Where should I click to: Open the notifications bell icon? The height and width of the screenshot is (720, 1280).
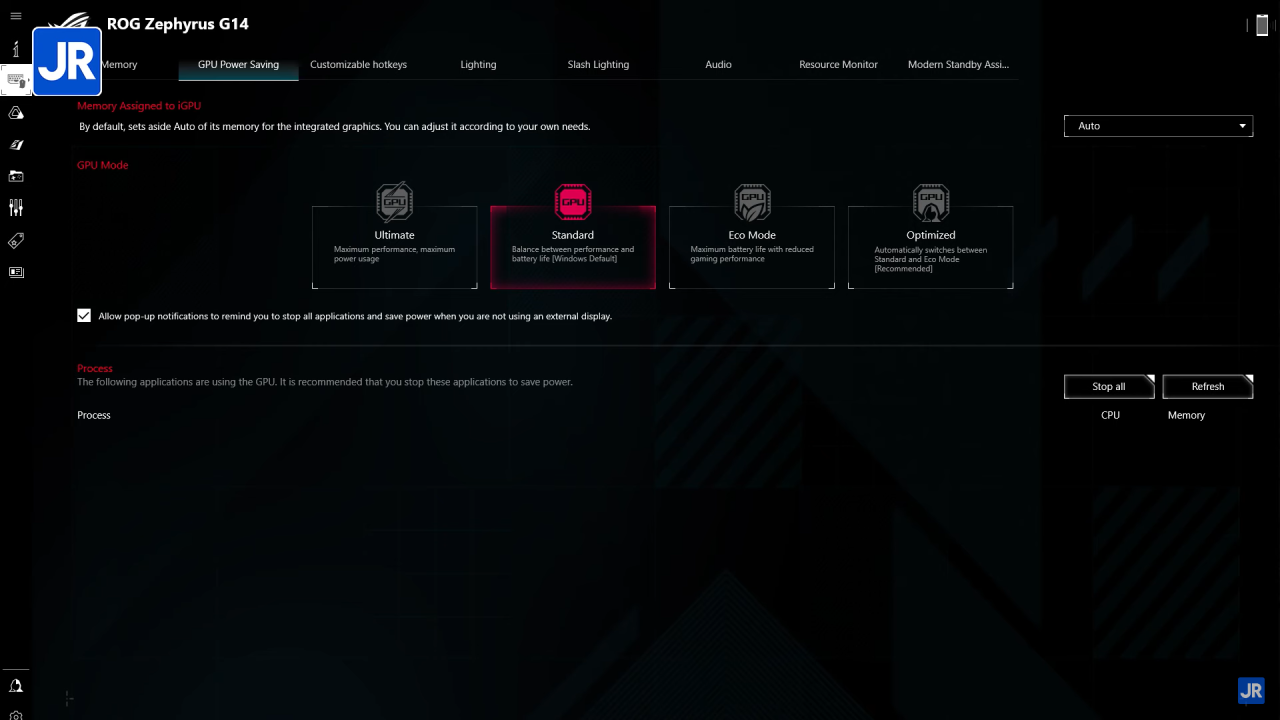coord(16,686)
